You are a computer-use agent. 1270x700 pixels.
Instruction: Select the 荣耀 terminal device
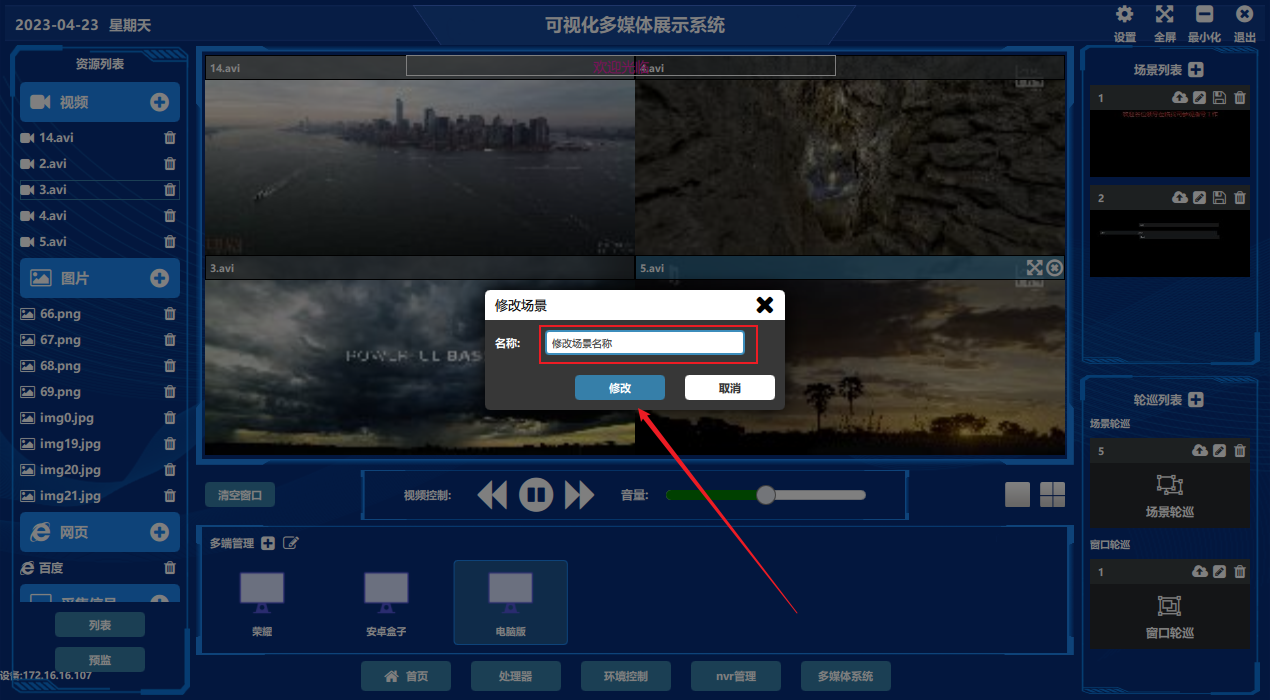(x=262, y=602)
